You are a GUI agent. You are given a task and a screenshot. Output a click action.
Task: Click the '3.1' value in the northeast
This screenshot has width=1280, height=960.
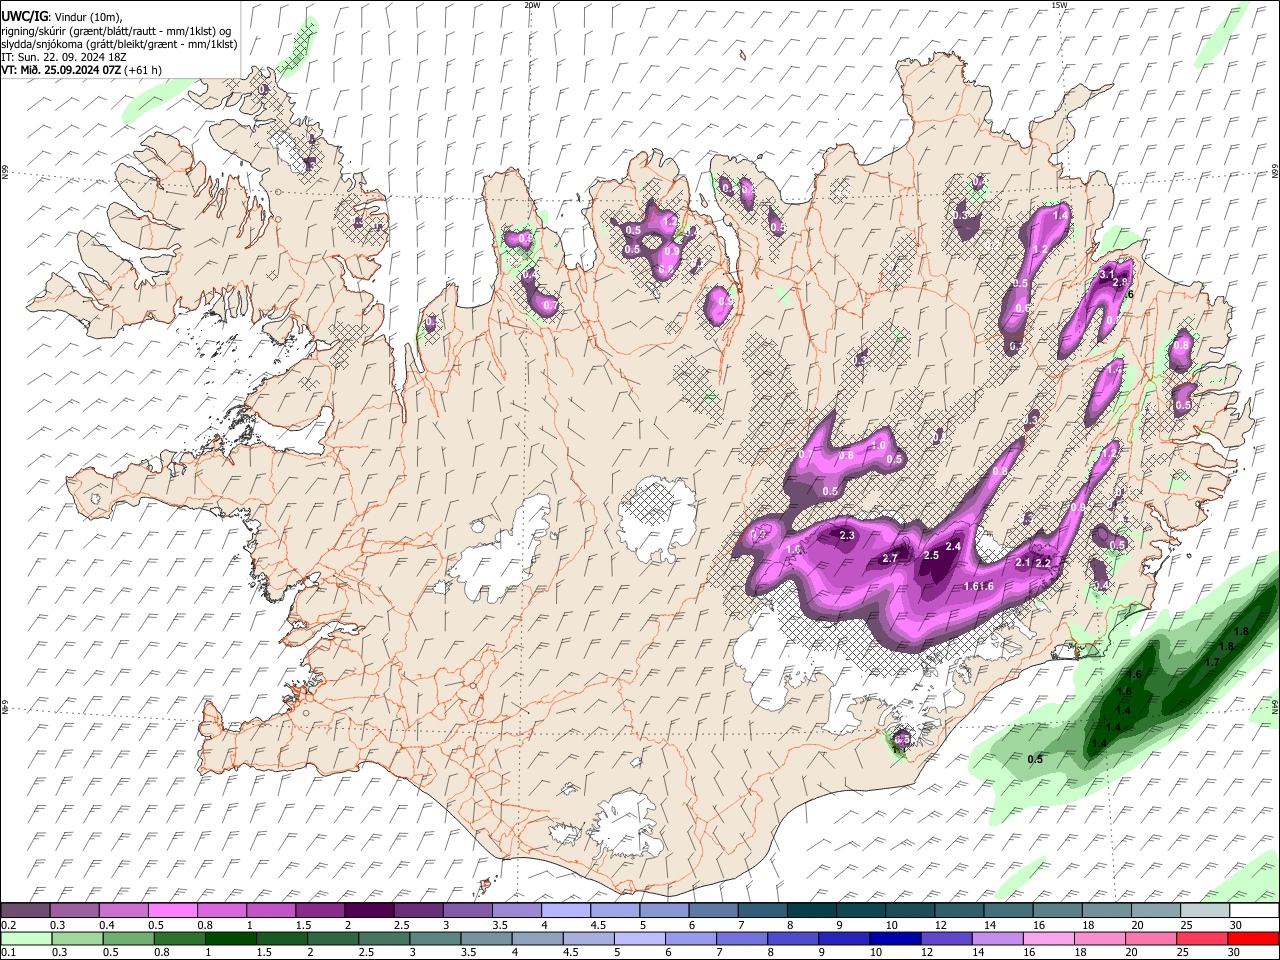(1107, 274)
